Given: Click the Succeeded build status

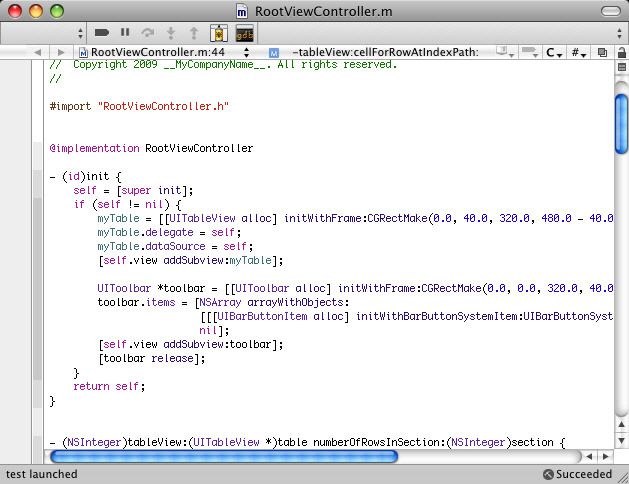Looking at the screenshot, I should pos(577,474).
